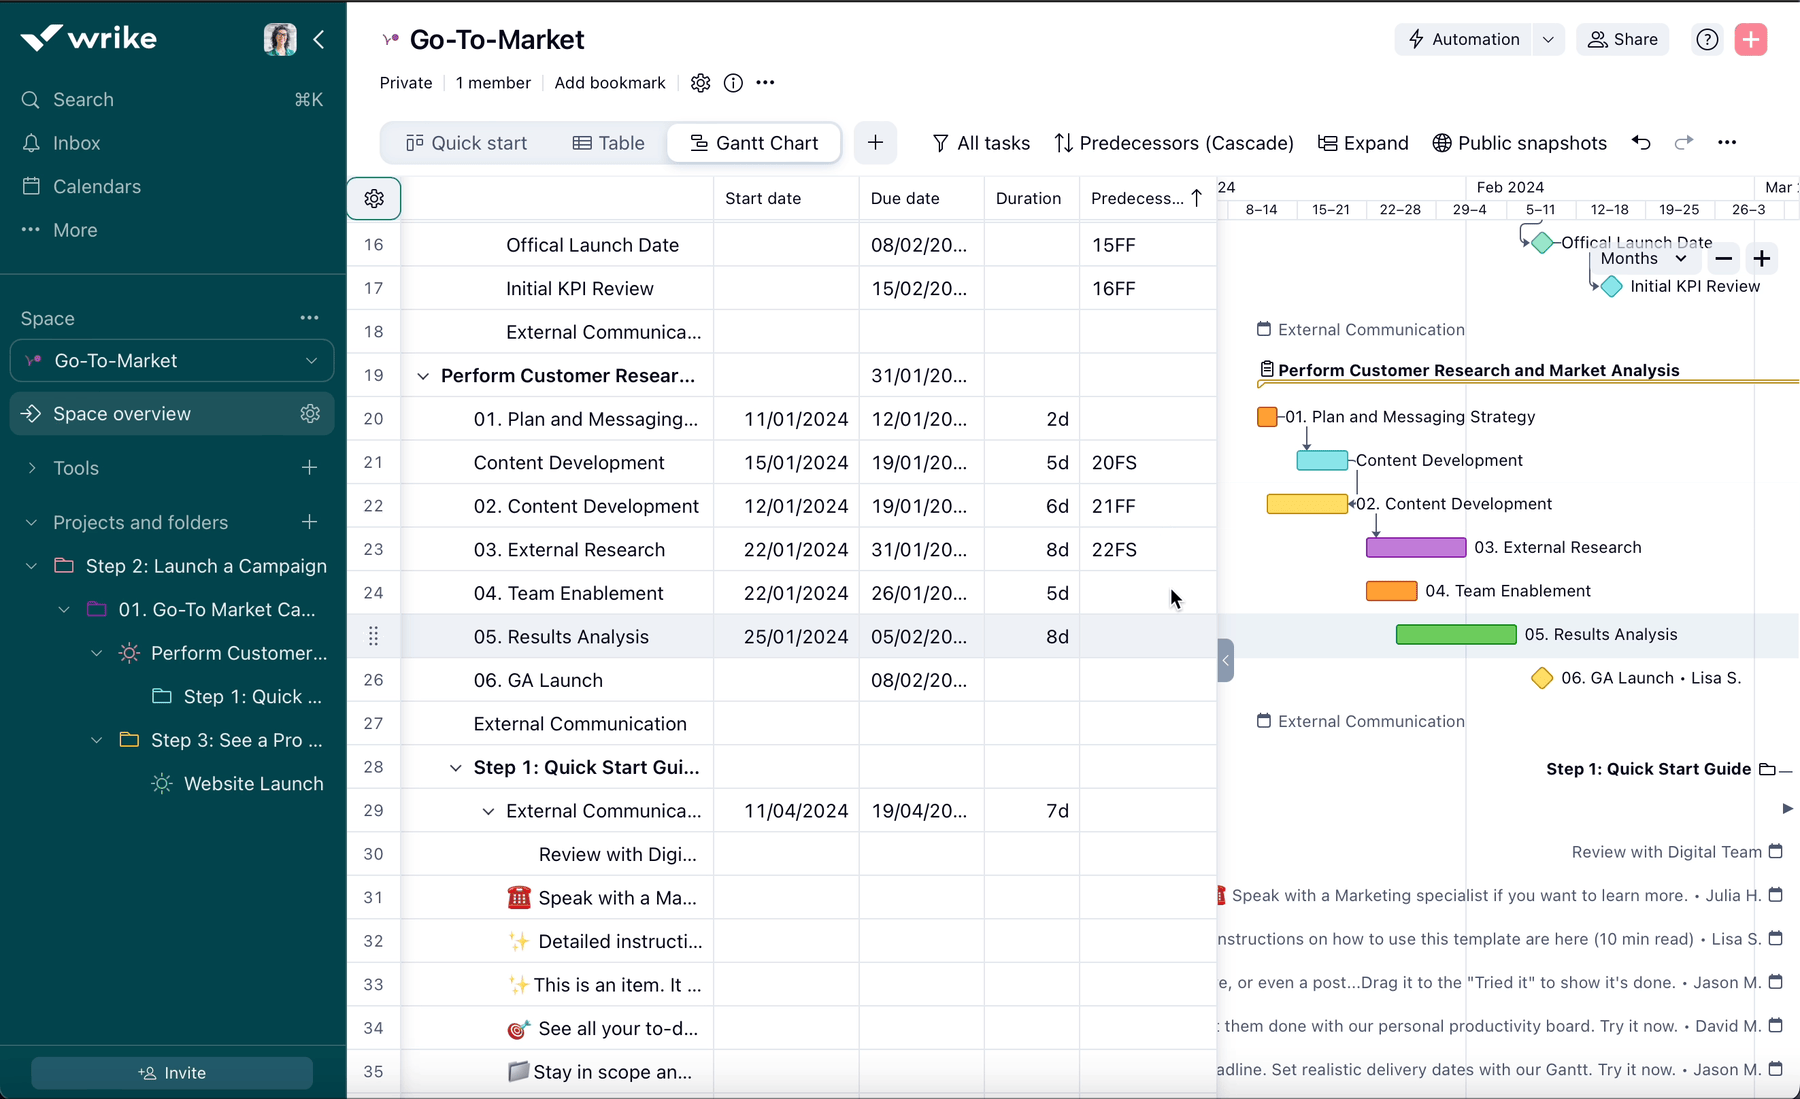Image resolution: width=1800 pixels, height=1099 pixels.
Task: Switch to the Quick start tab
Action: (x=466, y=143)
